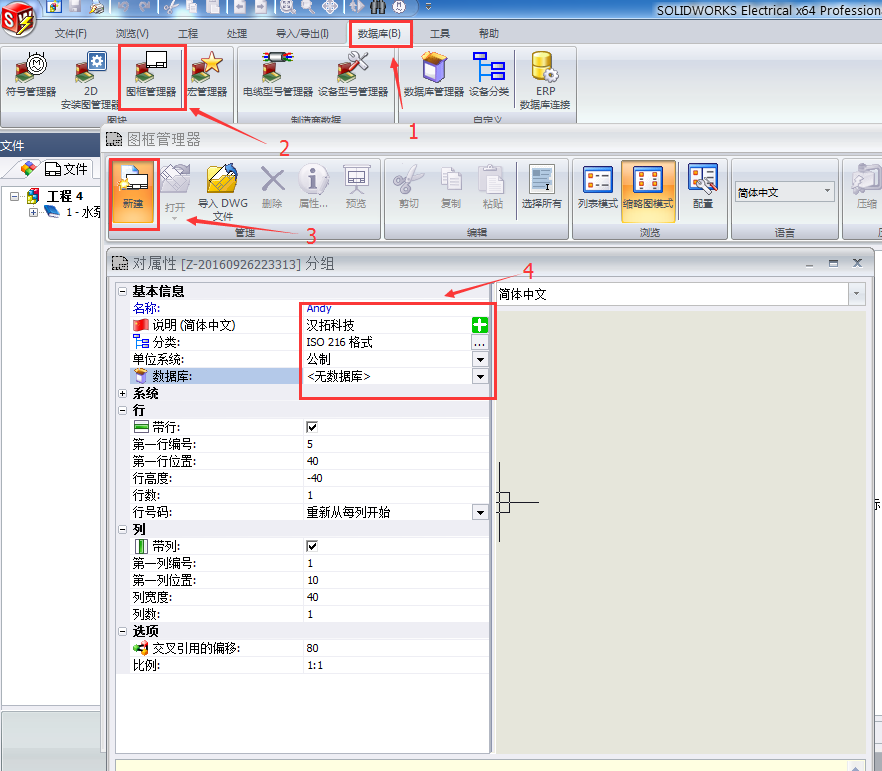Select the 文件 tab in side panel
Viewport: 882px width, 771px height.
(65, 169)
